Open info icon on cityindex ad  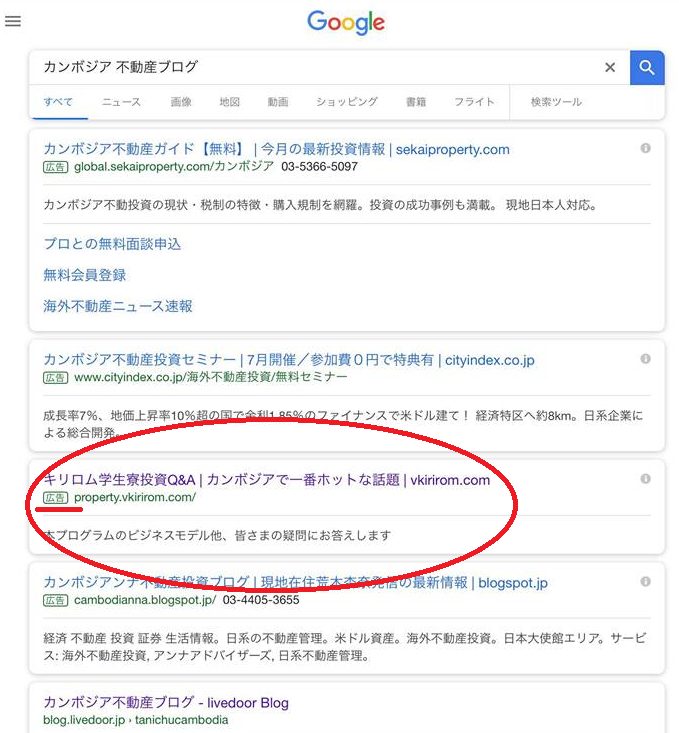coord(646,358)
